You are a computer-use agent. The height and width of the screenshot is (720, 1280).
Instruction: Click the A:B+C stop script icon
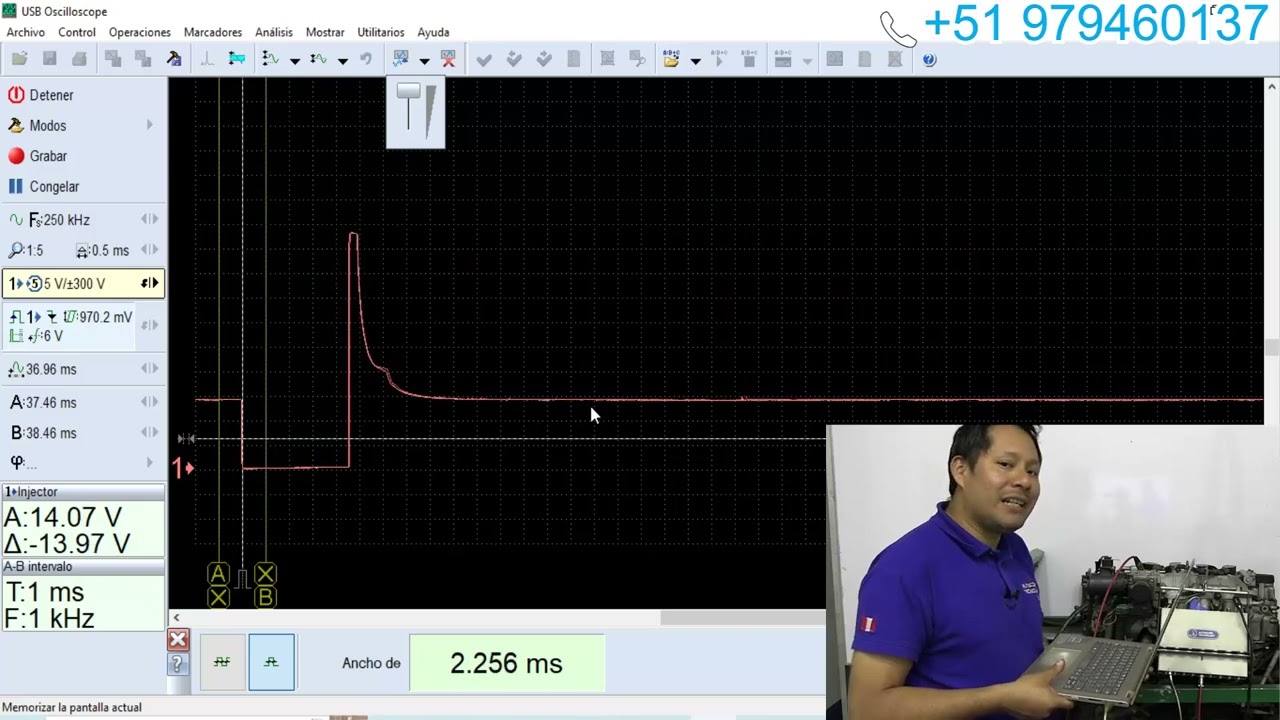point(749,60)
